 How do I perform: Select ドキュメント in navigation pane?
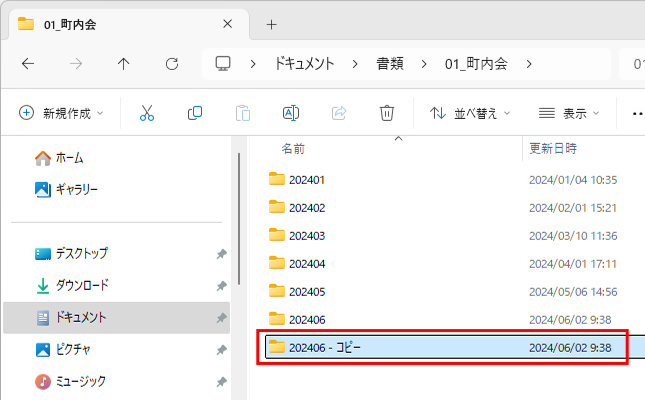click(x=116, y=317)
